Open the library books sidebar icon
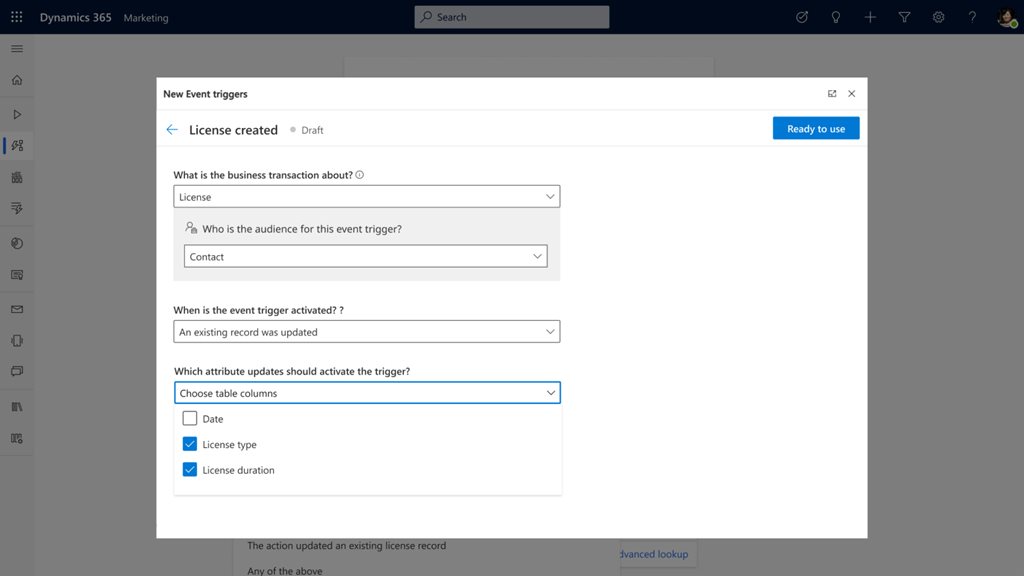The width and height of the screenshot is (1024, 576). point(17,407)
